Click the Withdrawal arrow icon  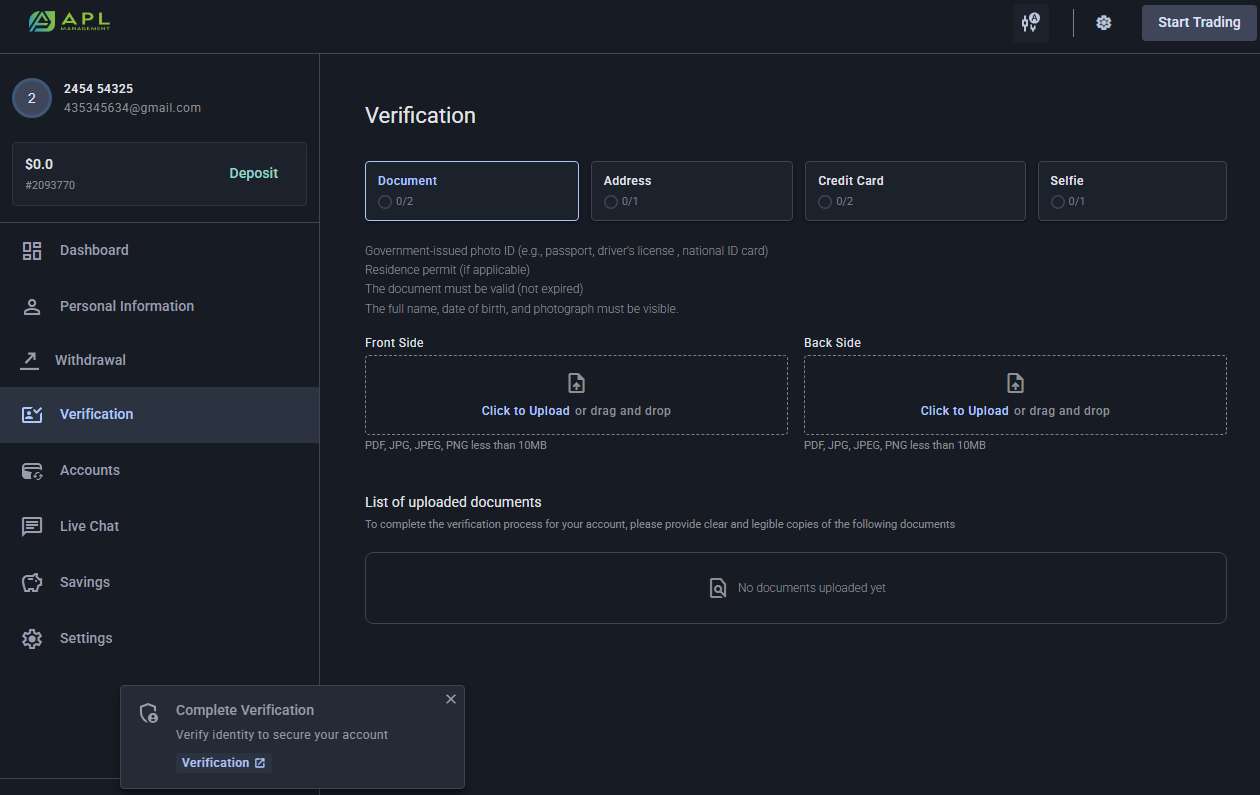pos(30,360)
